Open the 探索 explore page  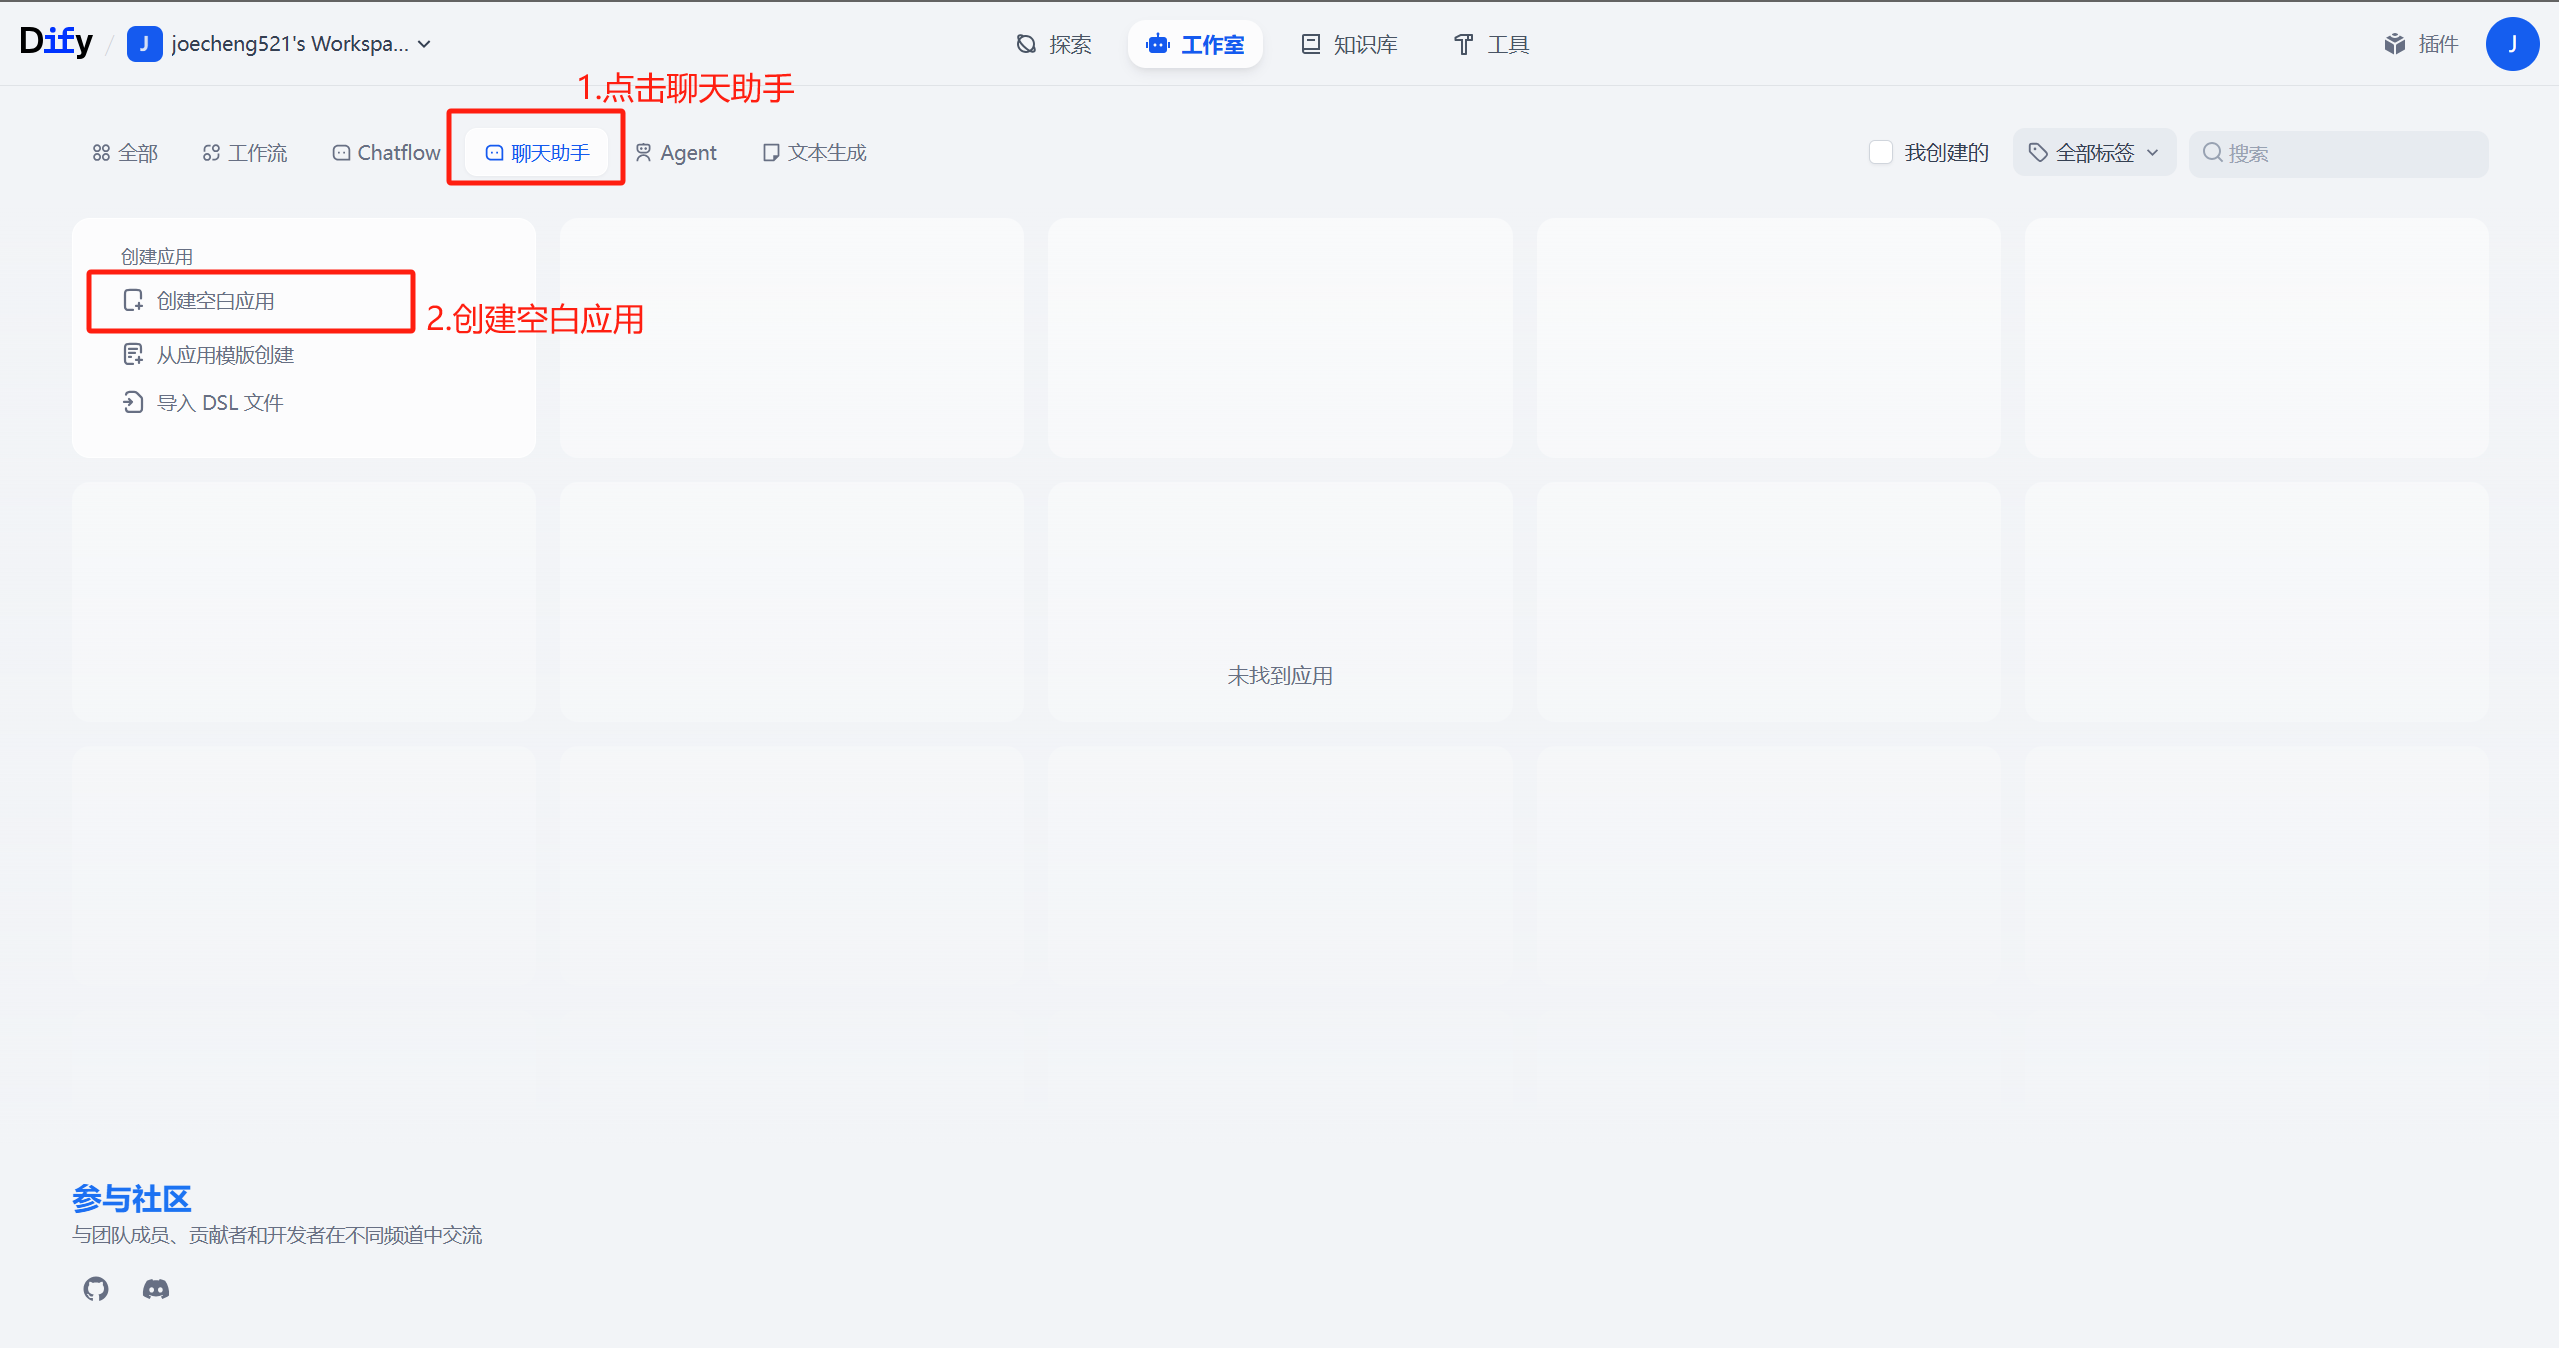[x=1054, y=44]
